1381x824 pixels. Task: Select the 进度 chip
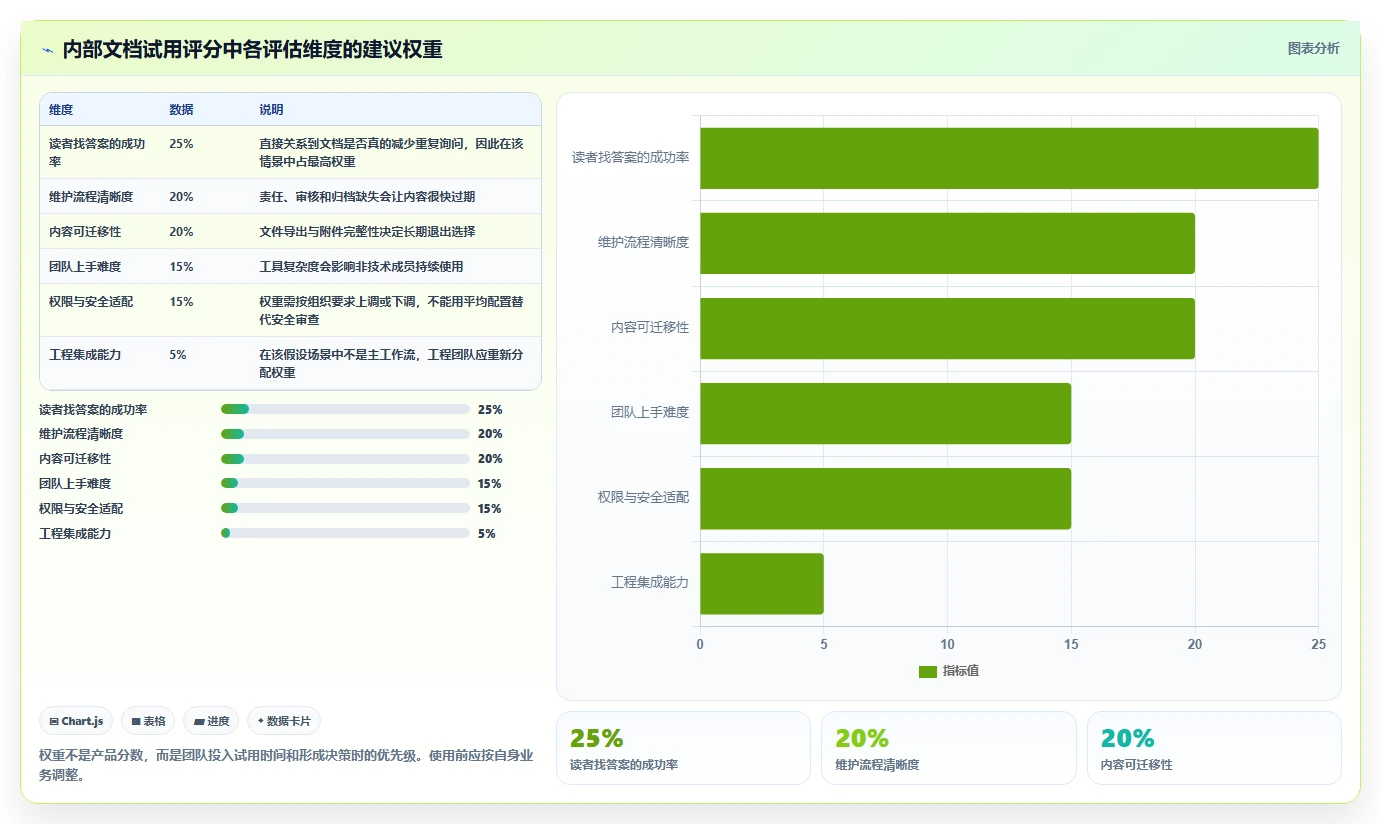(211, 721)
